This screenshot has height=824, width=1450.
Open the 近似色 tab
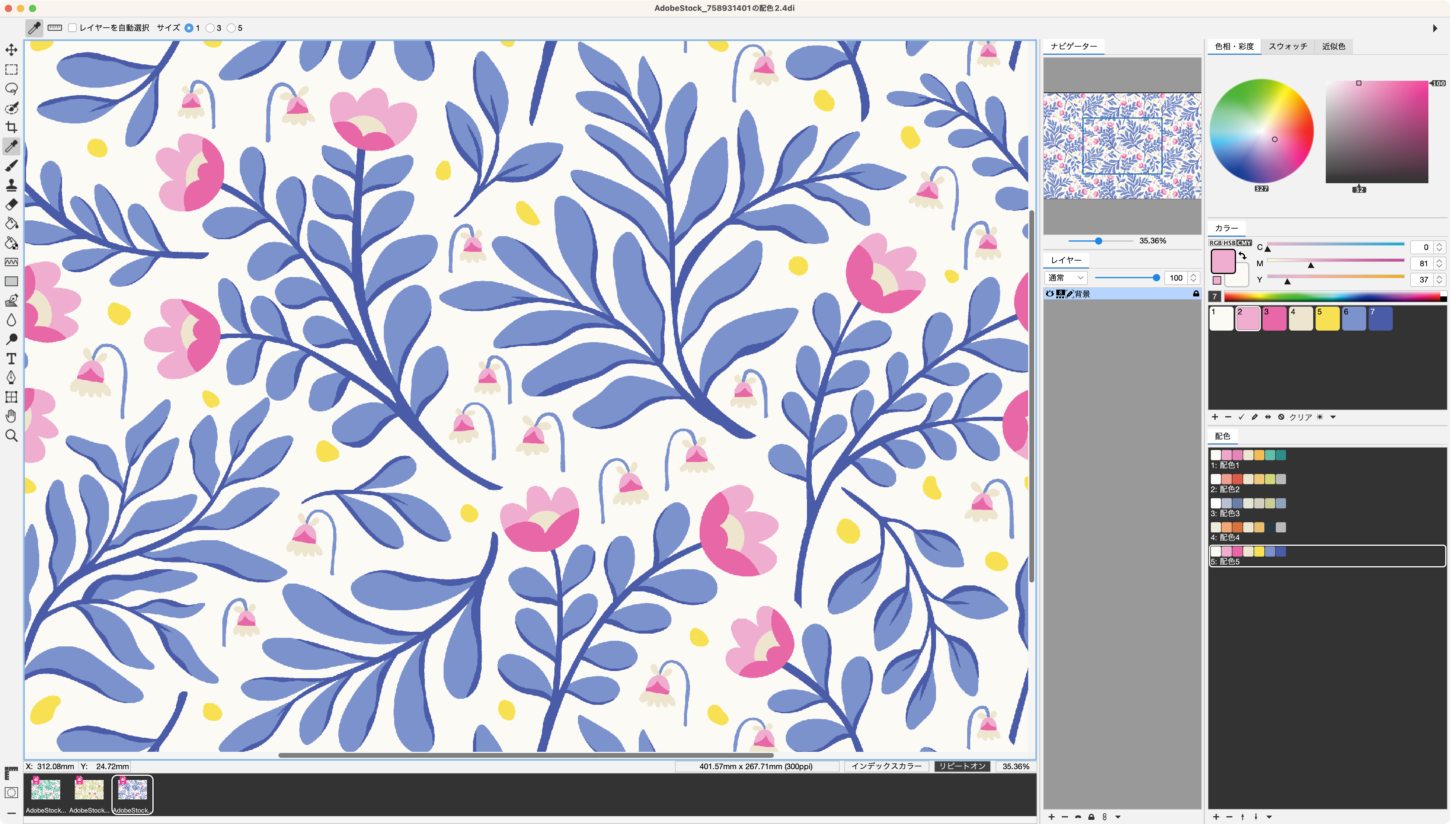click(x=1333, y=46)
